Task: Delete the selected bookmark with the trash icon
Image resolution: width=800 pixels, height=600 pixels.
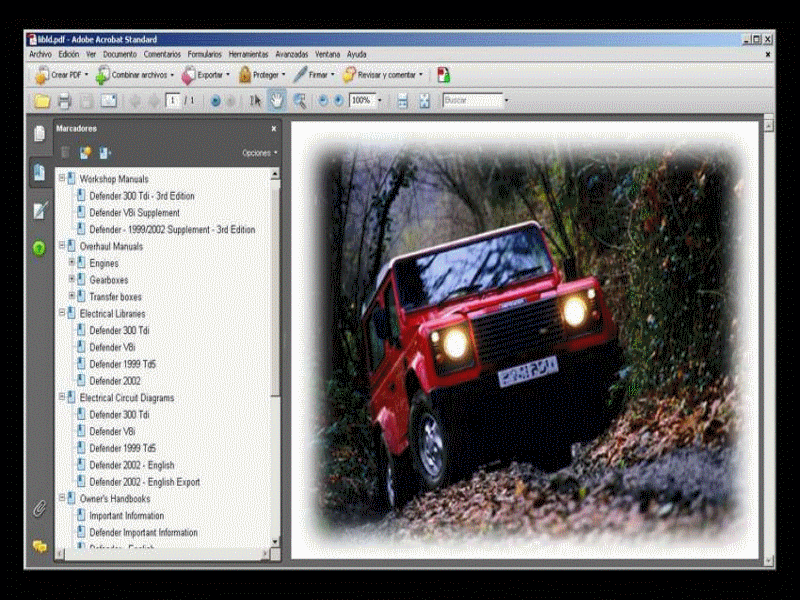Action: [x=65, y=152]
